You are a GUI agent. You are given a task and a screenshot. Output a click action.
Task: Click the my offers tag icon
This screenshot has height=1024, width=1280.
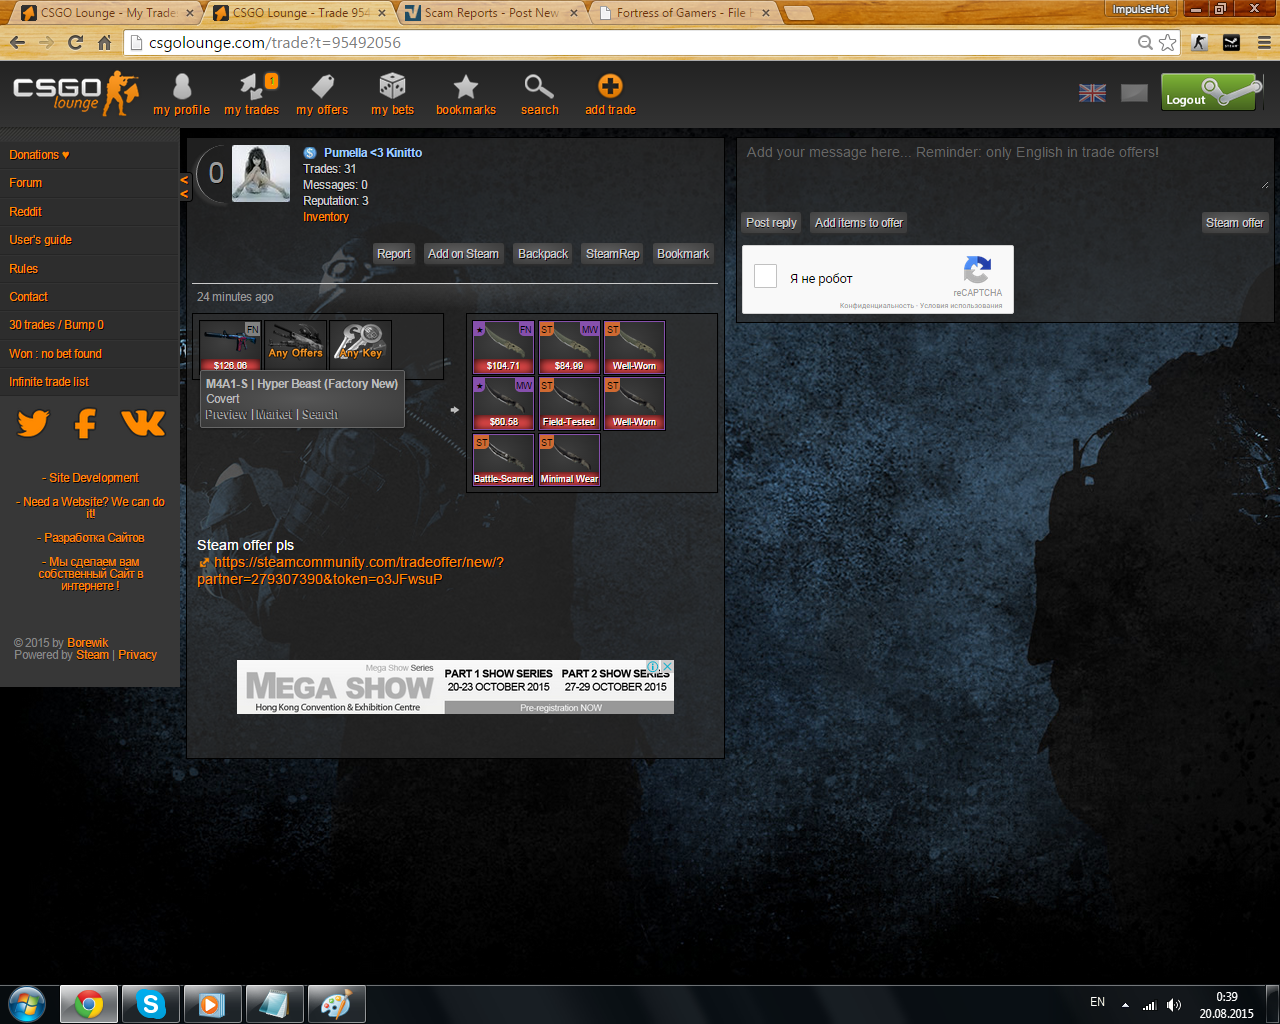tap(322, 88)
